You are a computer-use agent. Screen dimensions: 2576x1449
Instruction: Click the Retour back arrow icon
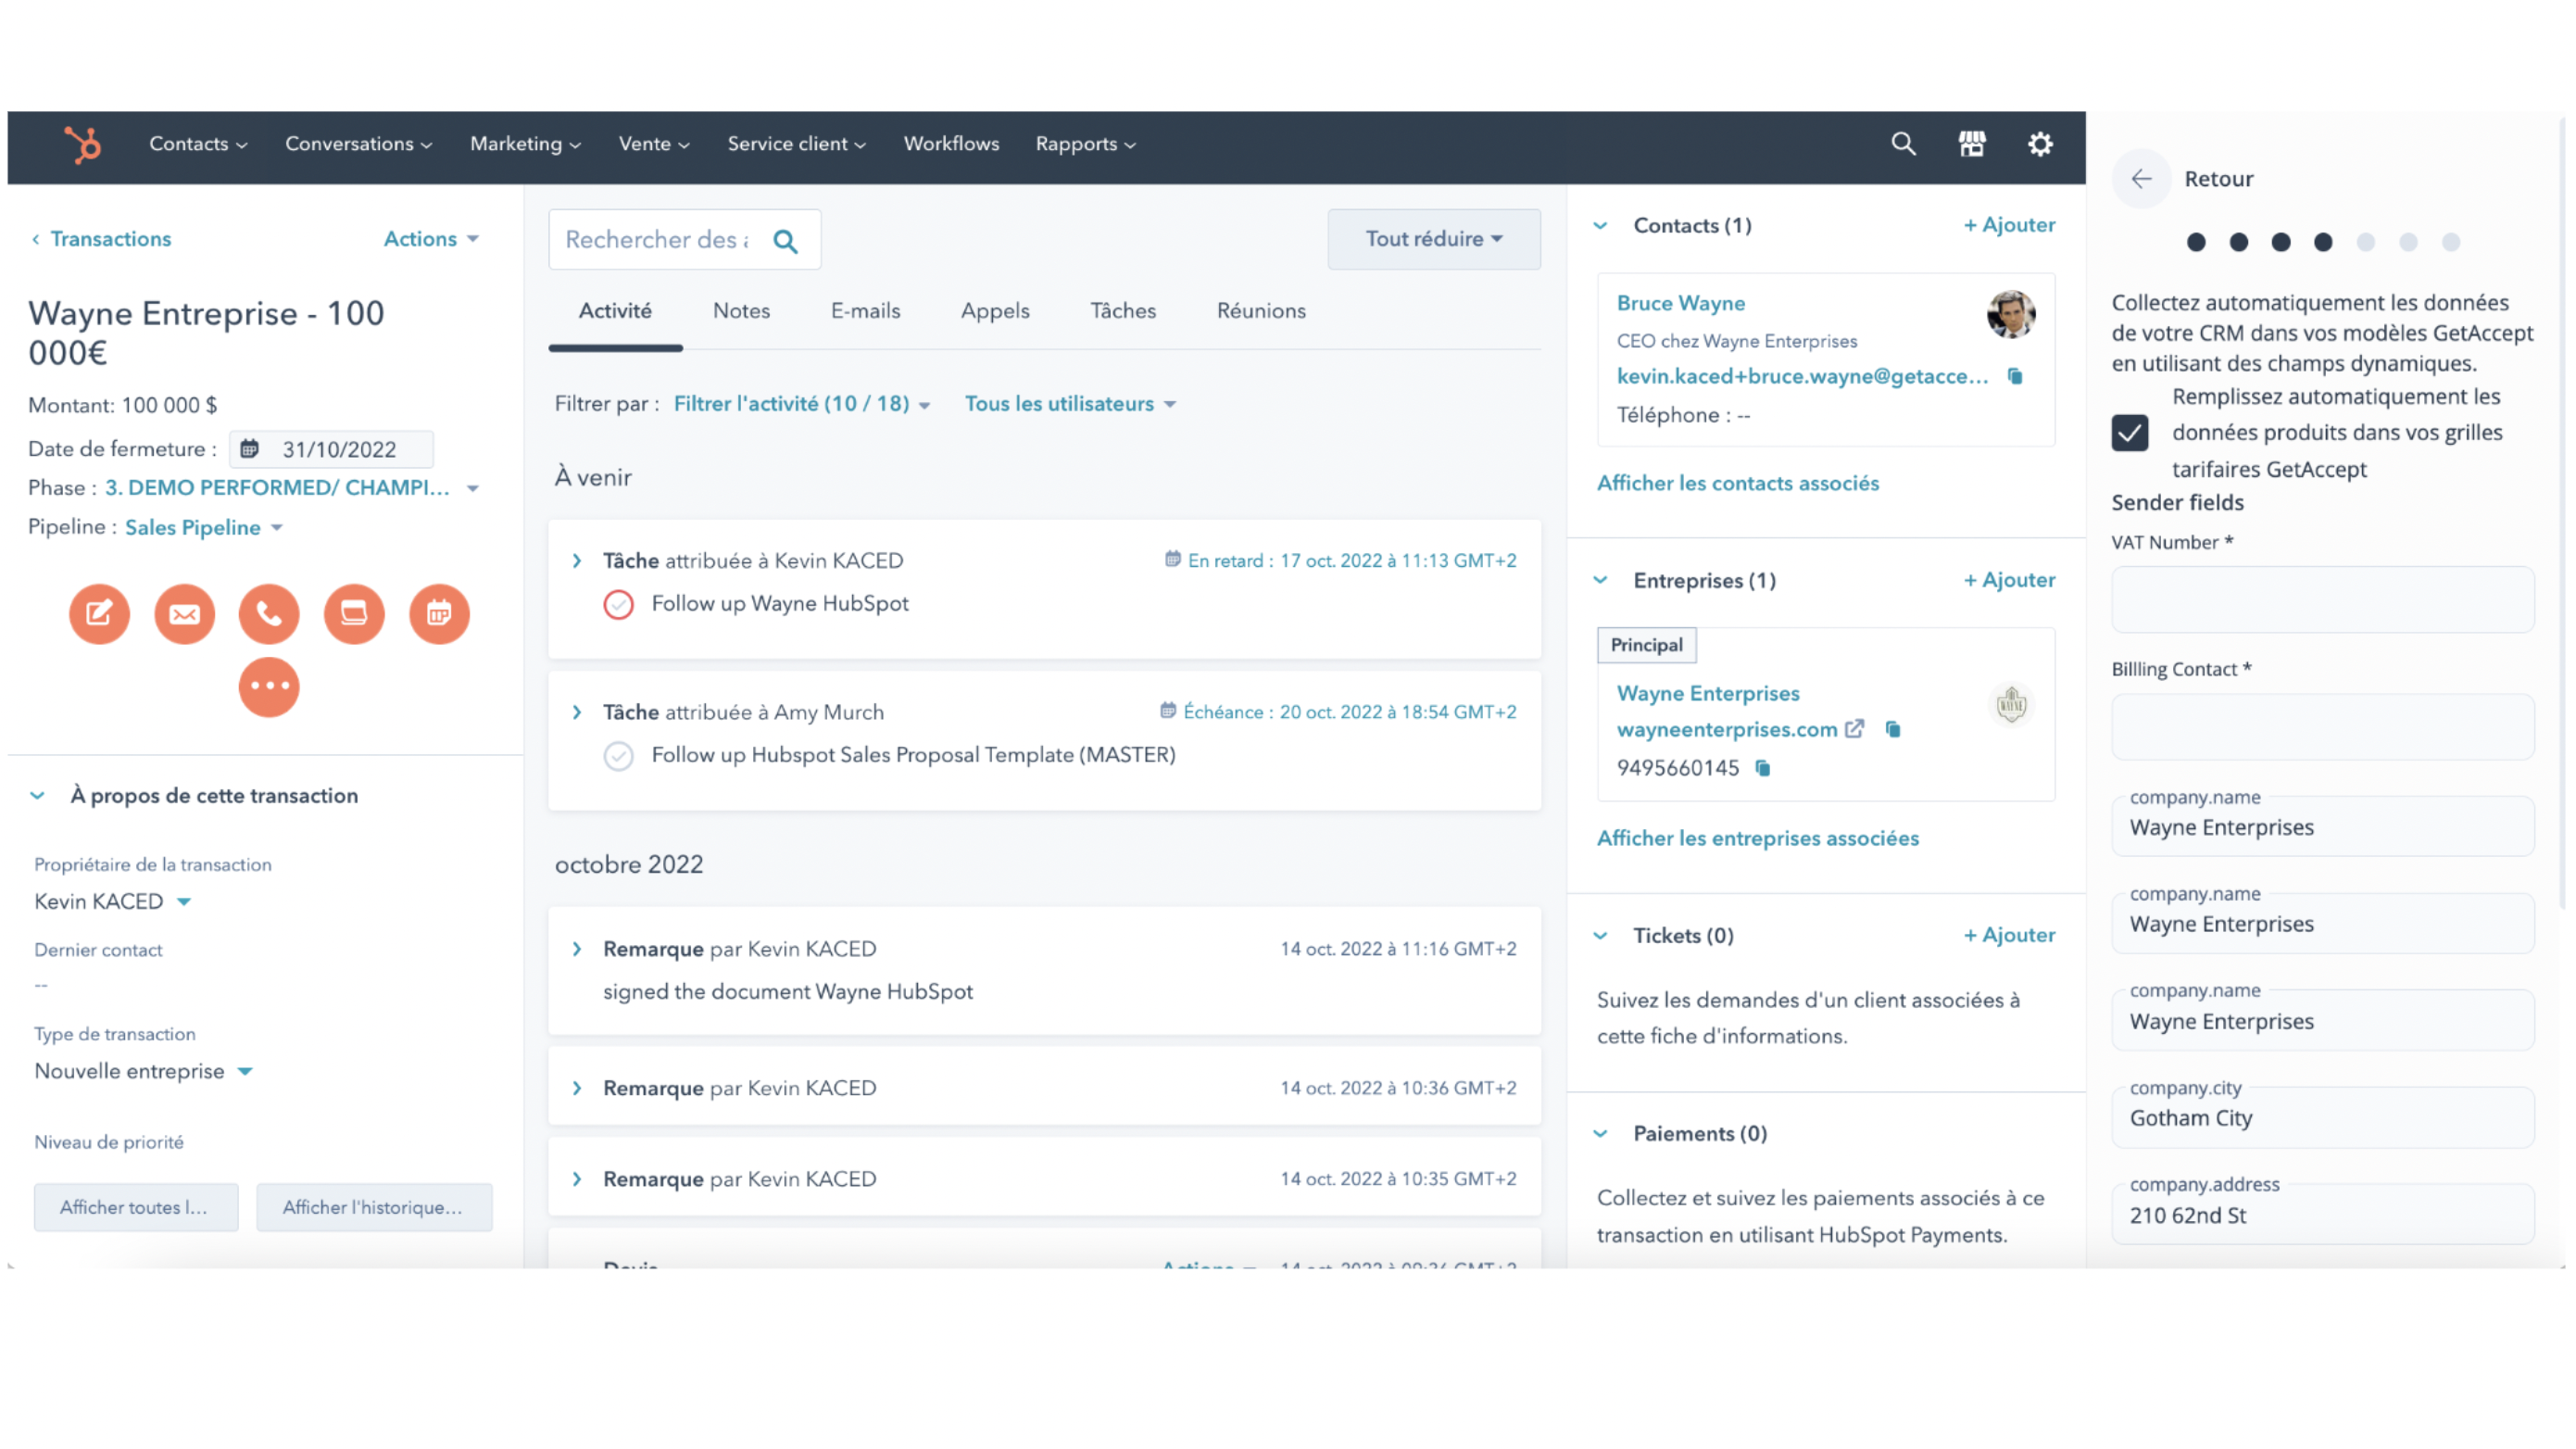pos(2141,179)
